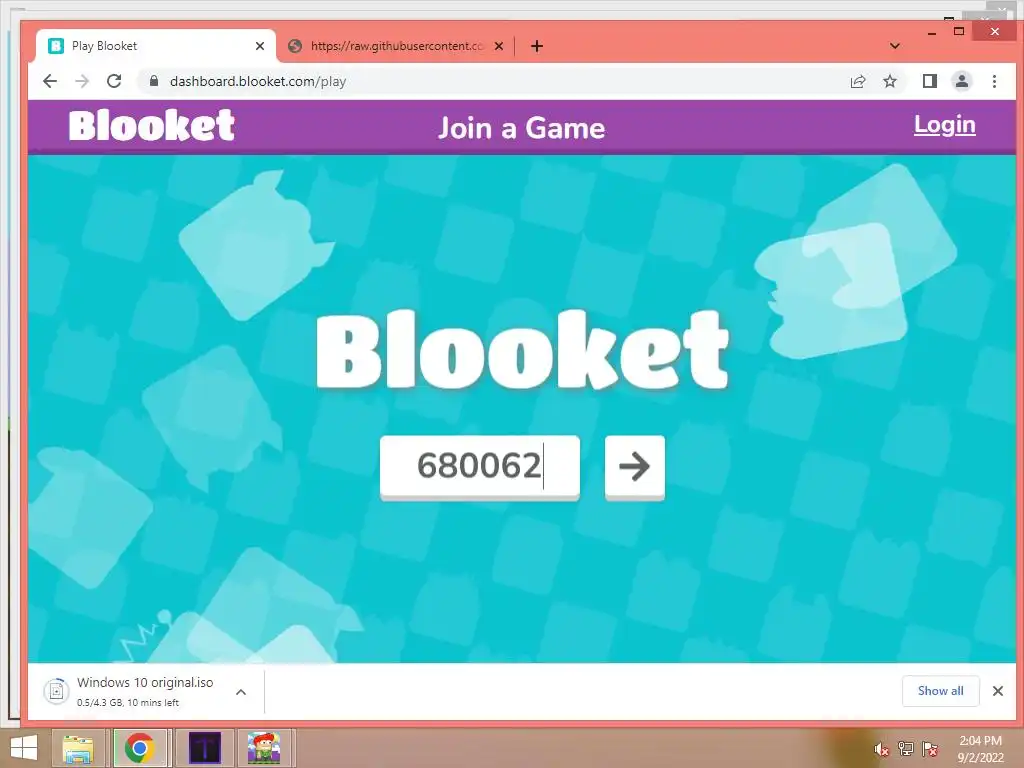Open File Explorer from taskbar
The width and height of the screenshot is (1024, 768).
[x=78, y=748]
